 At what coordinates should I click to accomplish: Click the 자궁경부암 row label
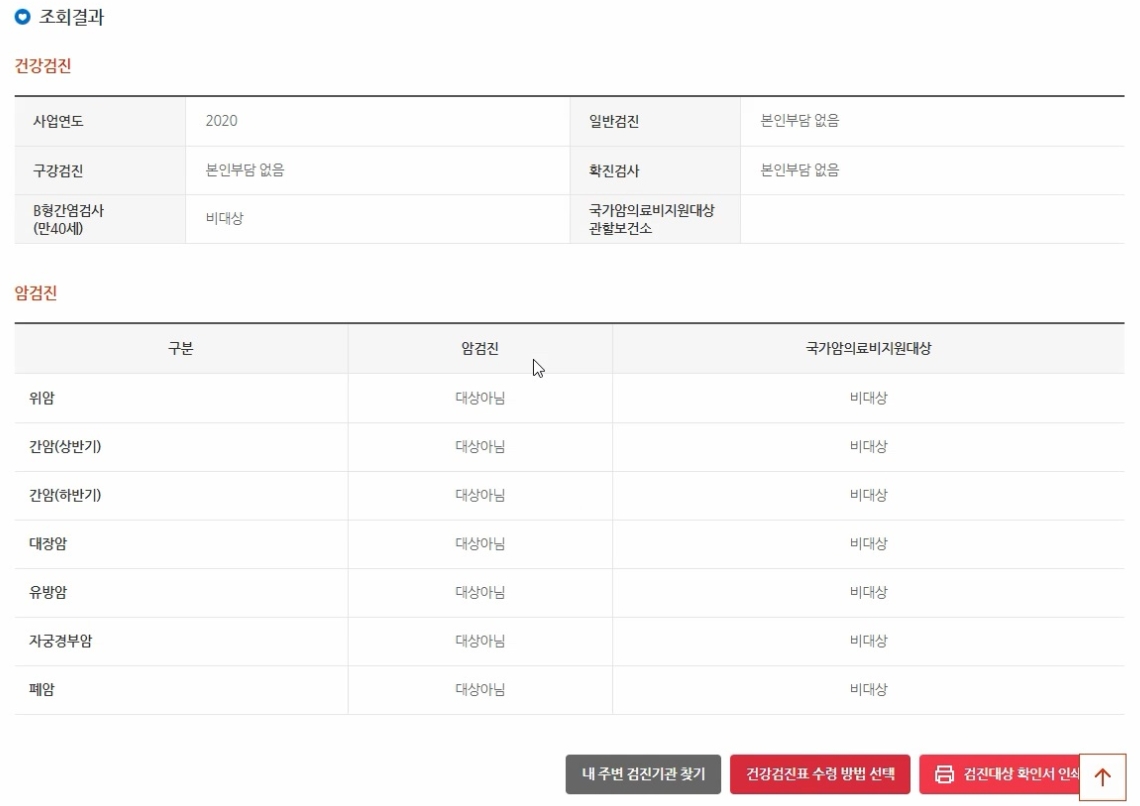coord(60,642)
